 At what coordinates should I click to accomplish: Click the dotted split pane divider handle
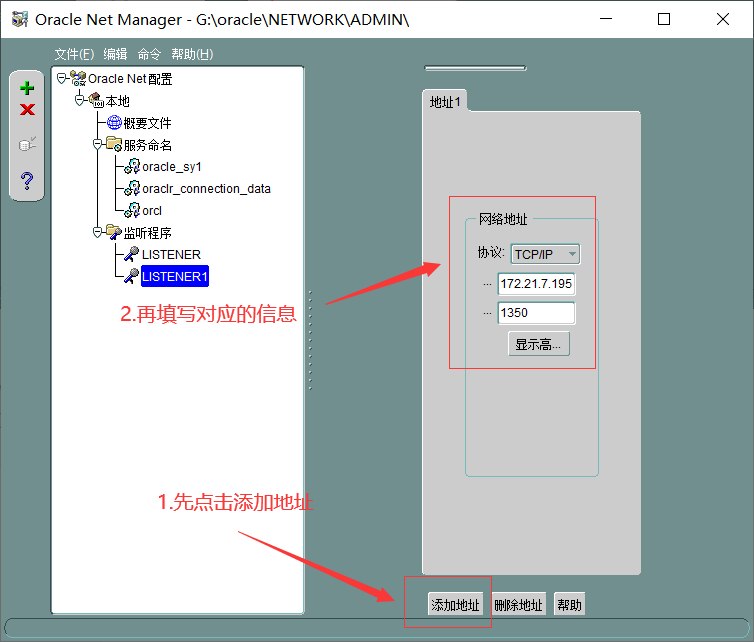tap(310, 340)
